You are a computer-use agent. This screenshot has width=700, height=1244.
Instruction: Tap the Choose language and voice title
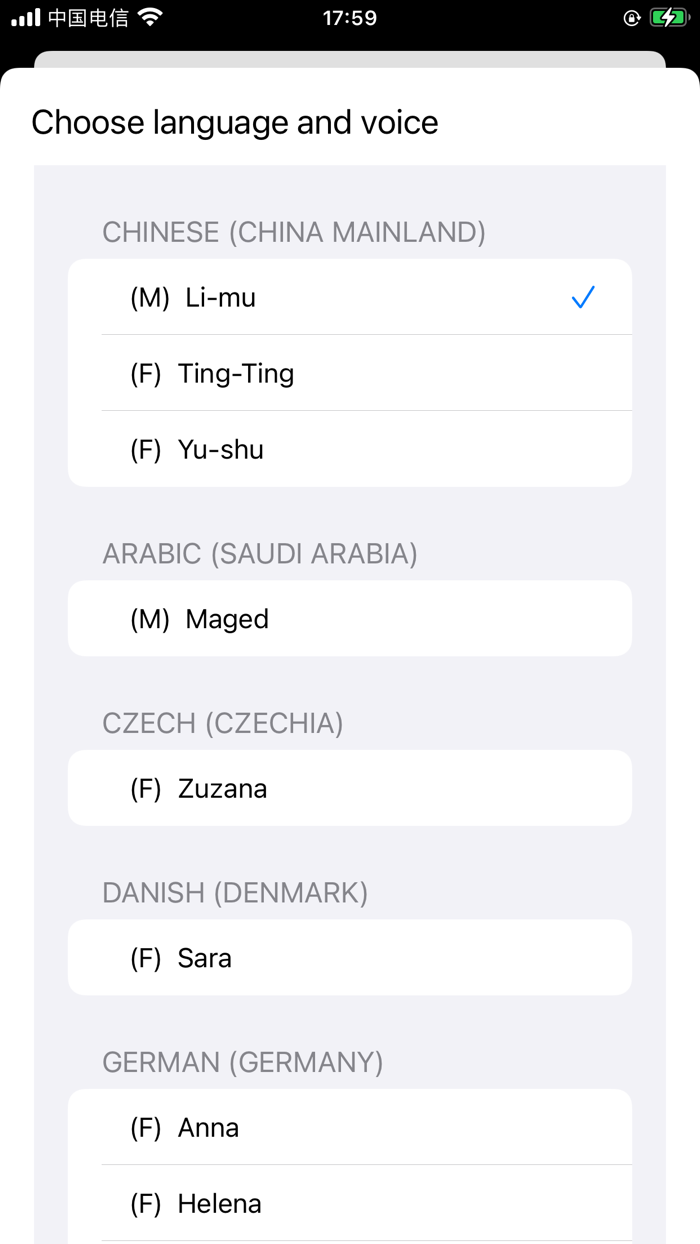tap(235, 122)
